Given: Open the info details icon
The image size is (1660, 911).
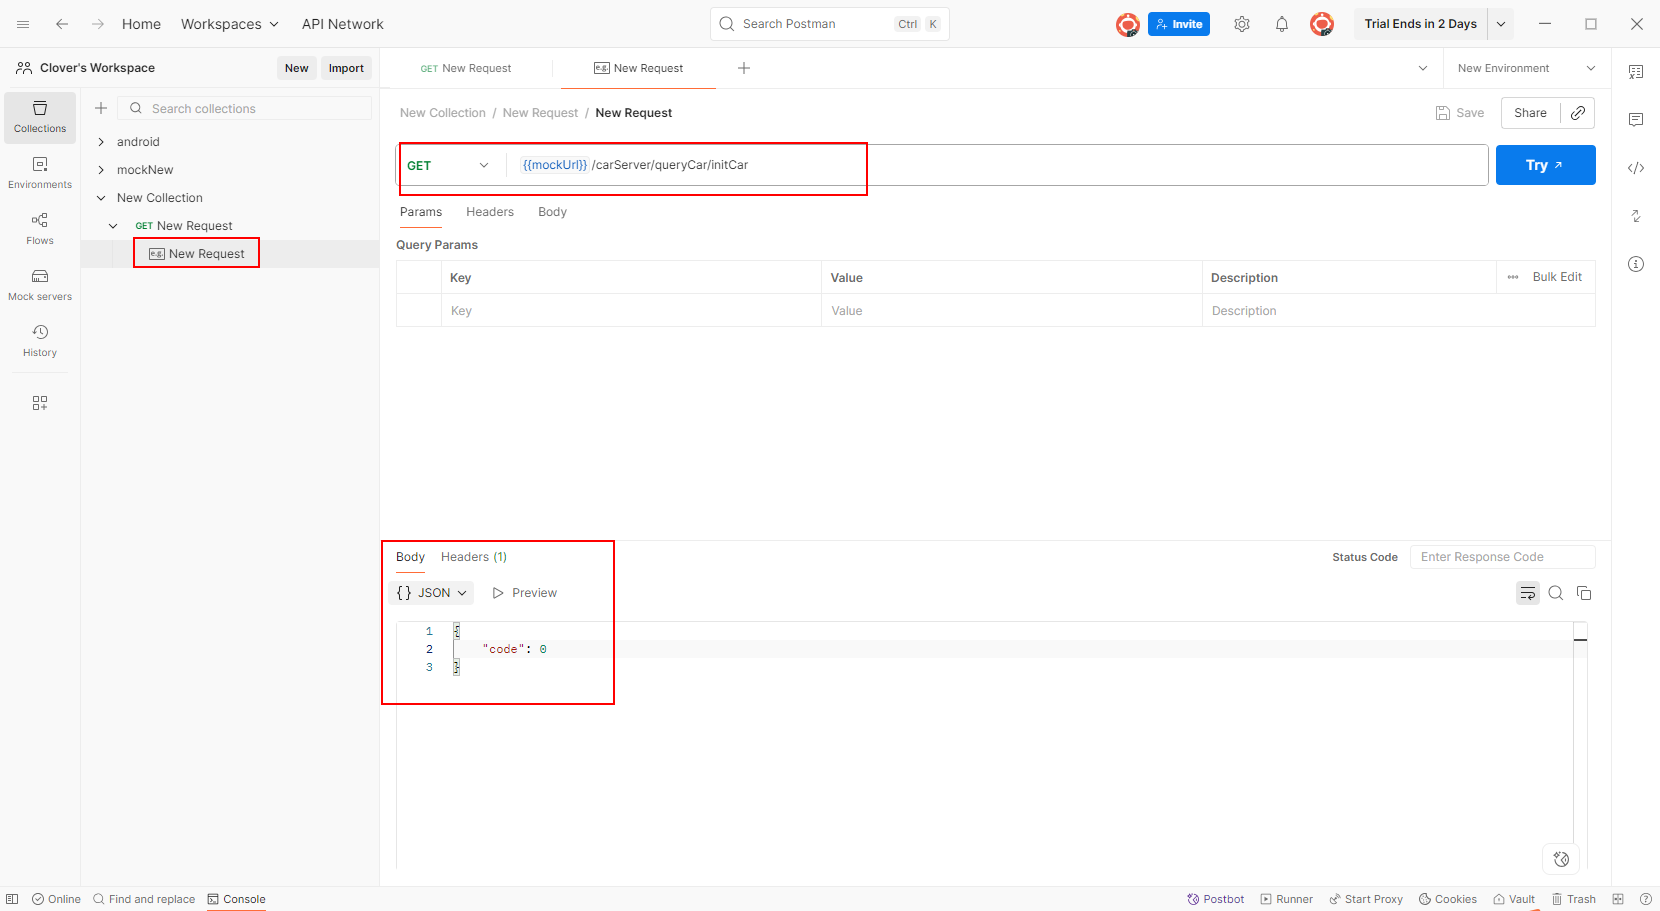Looking at the screenshot, I should (x=1636, y=264).
